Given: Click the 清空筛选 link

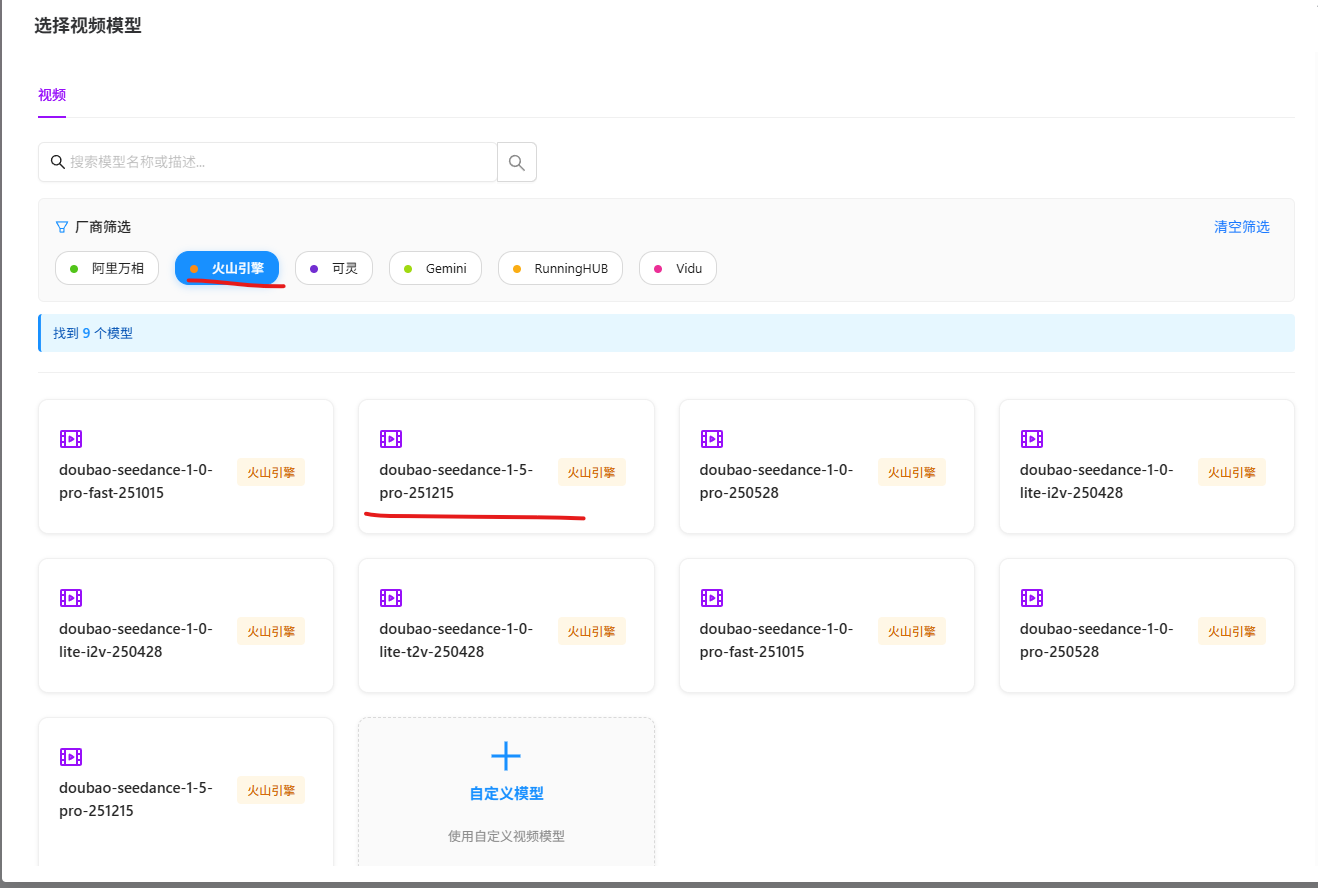Looking at the screenshot, I should coord(1242,227).
